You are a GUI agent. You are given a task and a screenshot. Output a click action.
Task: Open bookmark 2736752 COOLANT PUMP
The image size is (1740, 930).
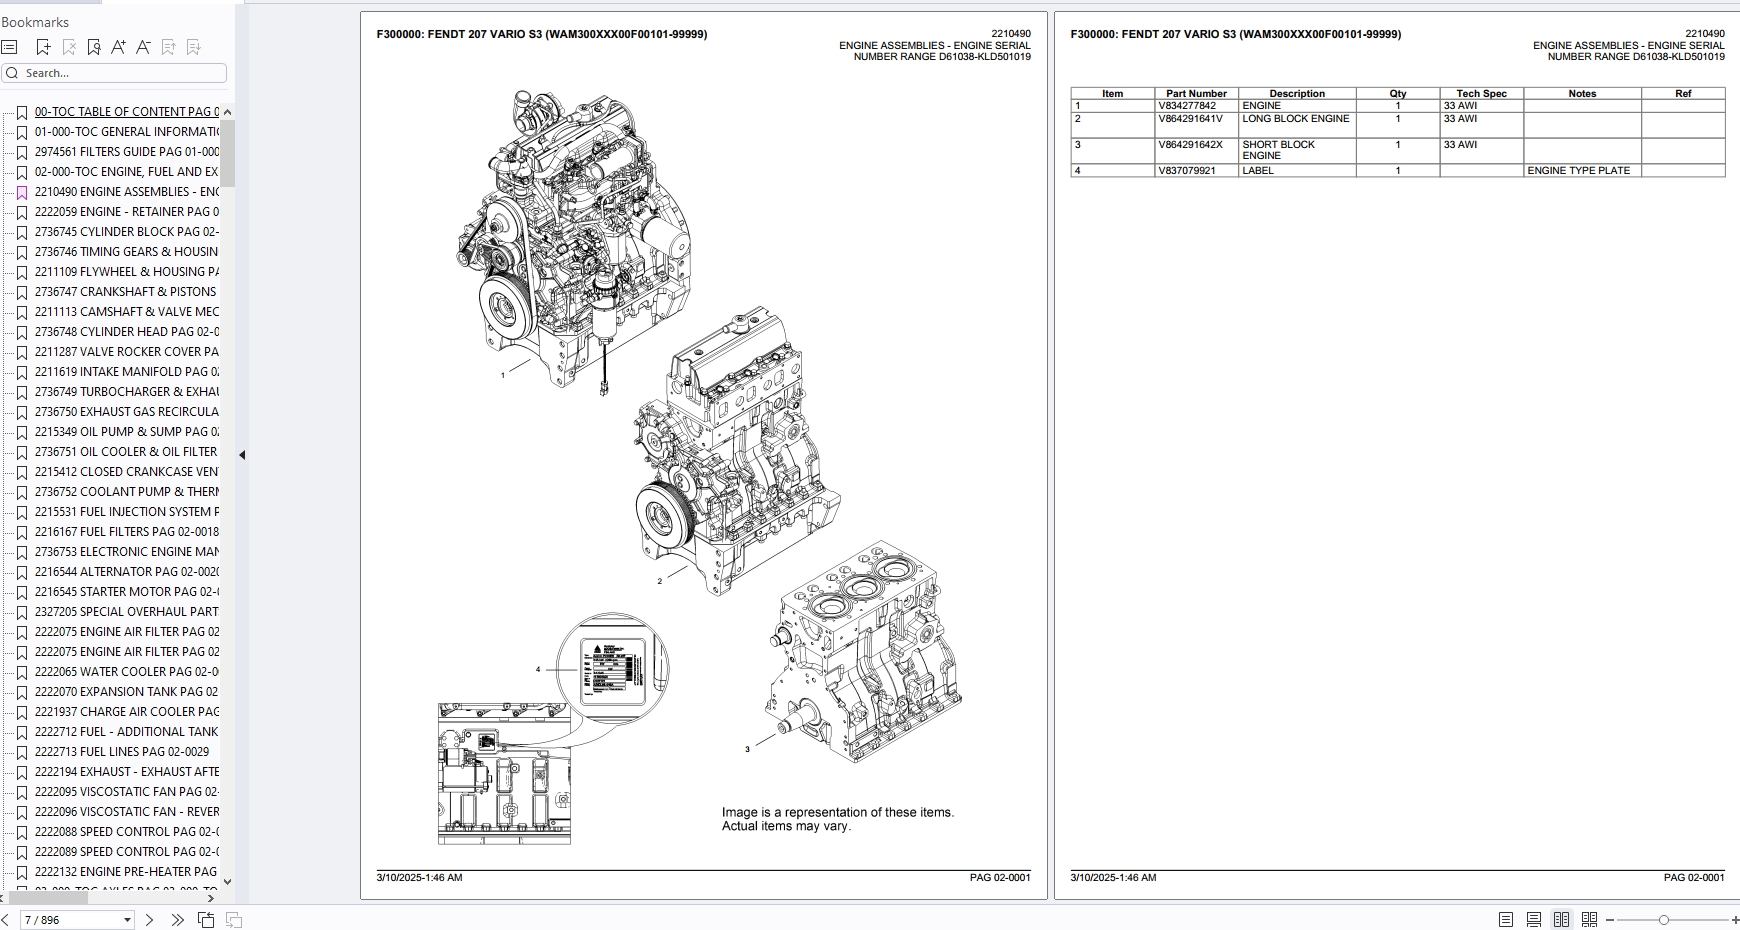pyautogui.click(x=126, y=492)
